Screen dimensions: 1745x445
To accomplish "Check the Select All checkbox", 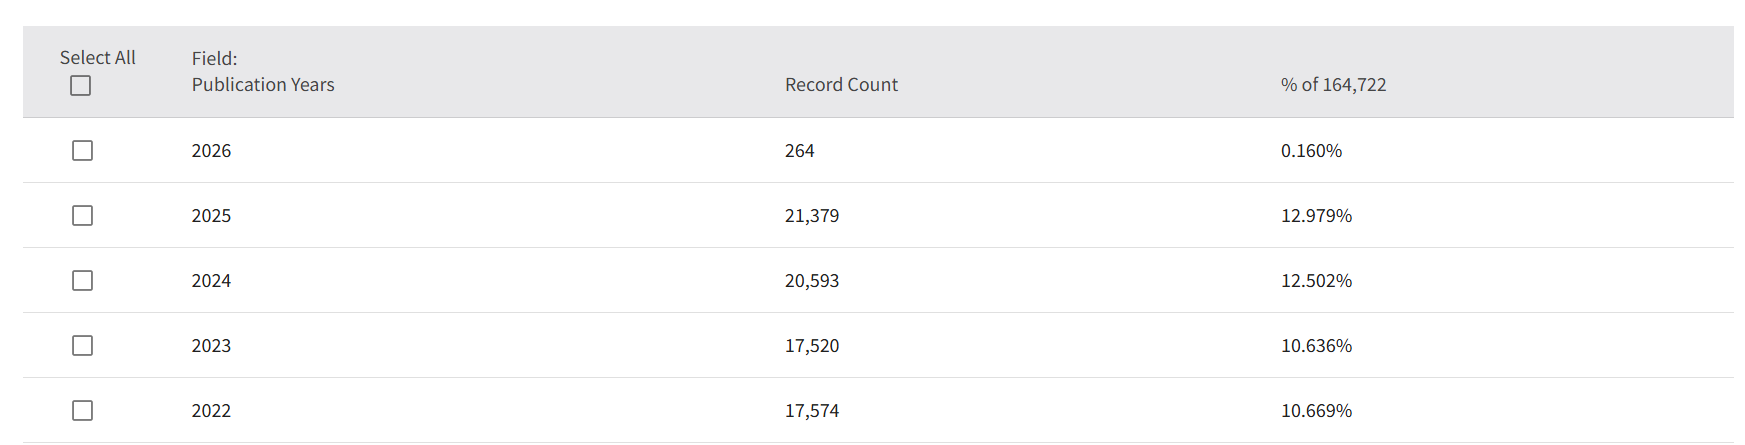I will coord(81,86).
